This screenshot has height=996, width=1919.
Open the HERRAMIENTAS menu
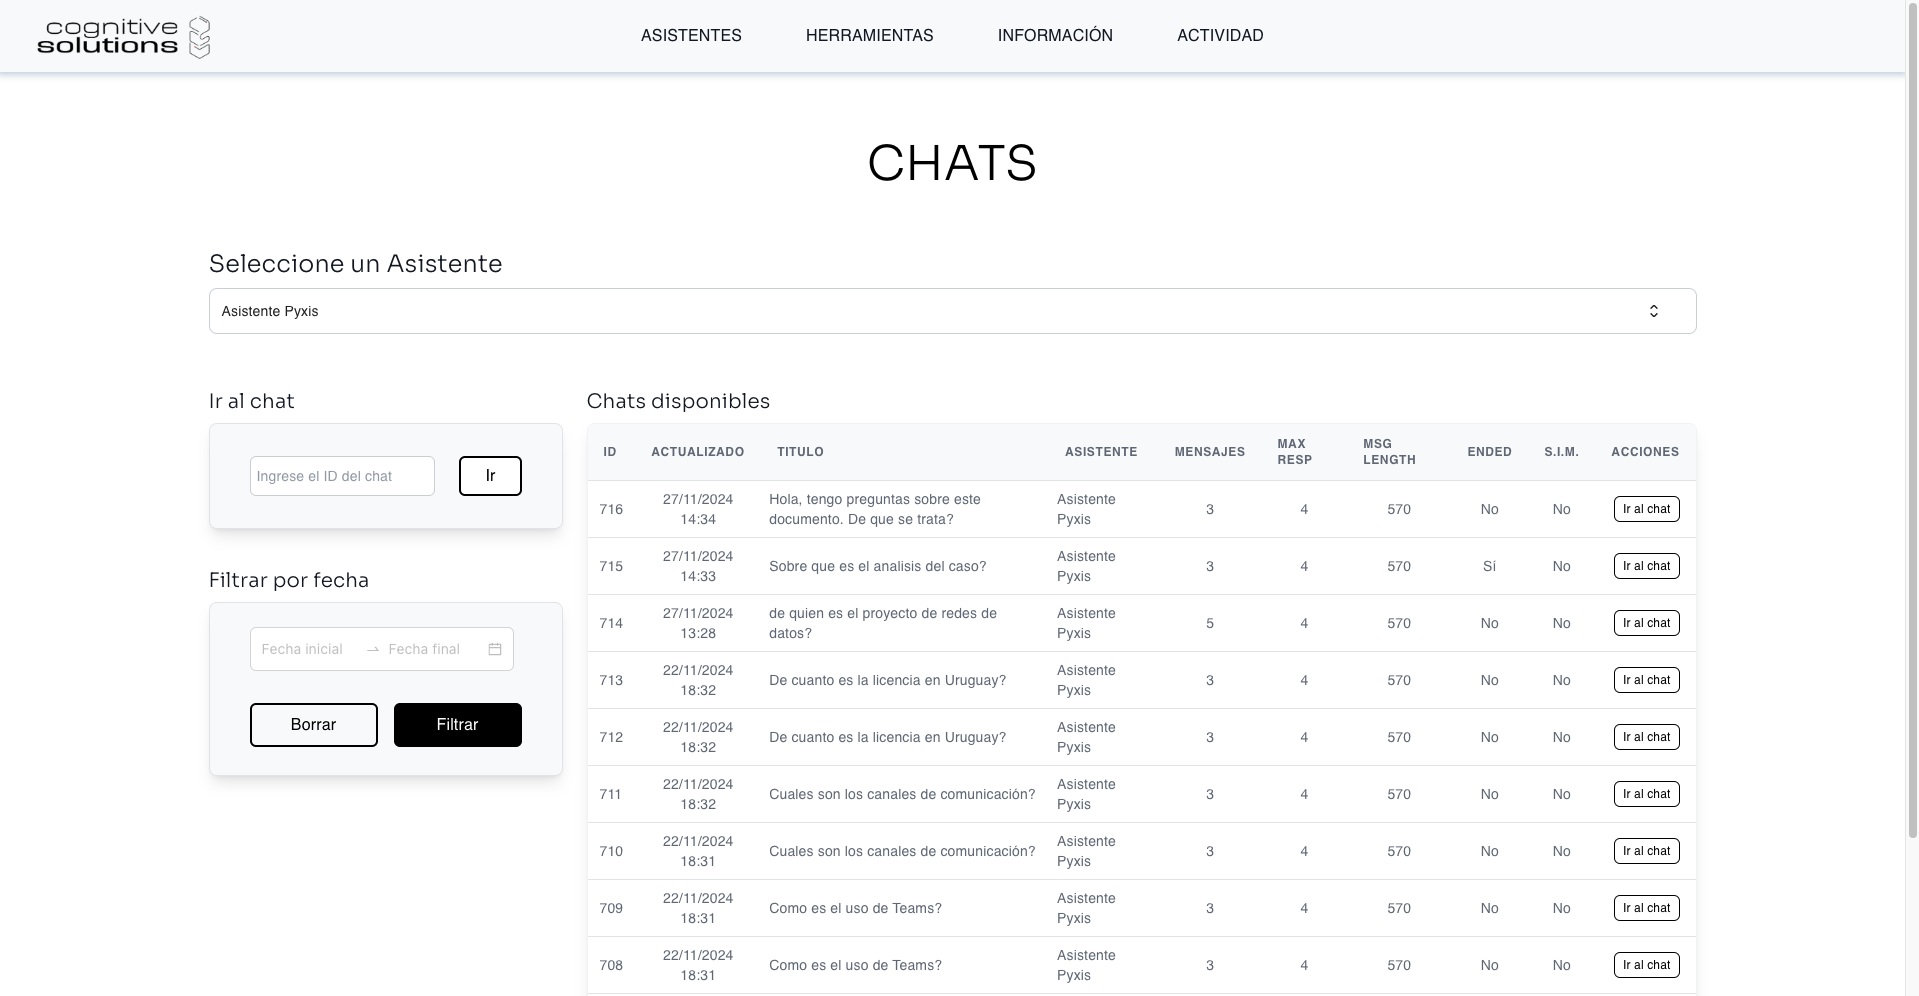tap(869, 35)
